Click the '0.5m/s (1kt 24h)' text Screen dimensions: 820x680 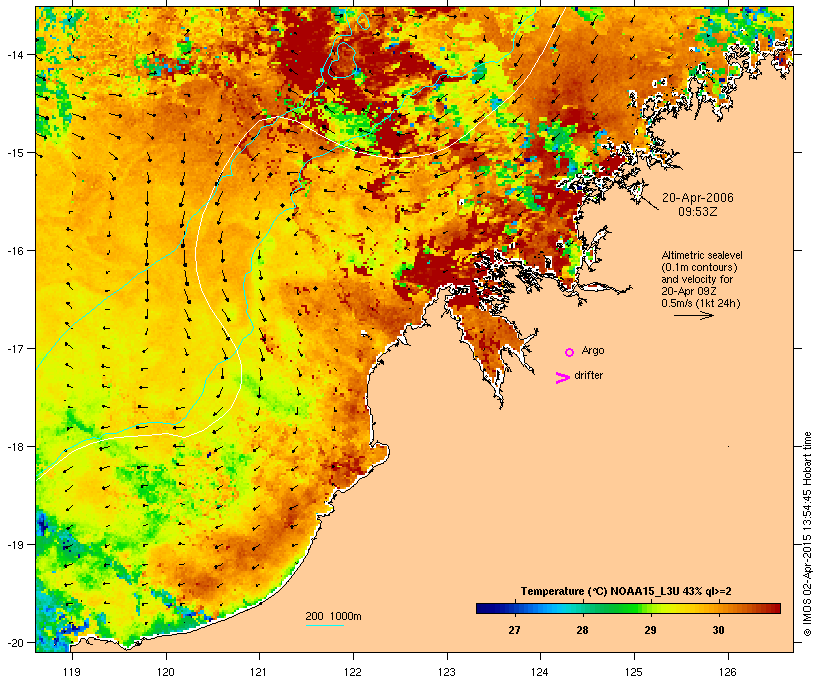(701, 303)
